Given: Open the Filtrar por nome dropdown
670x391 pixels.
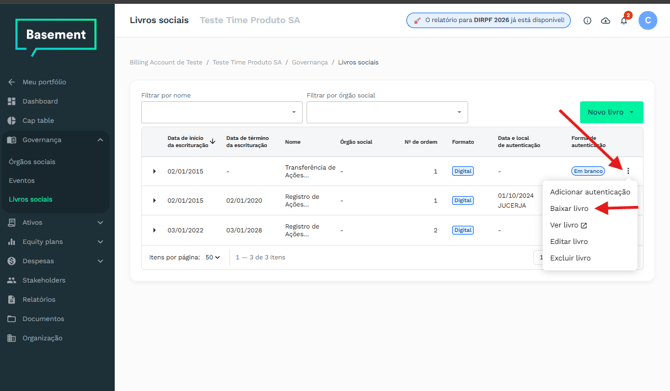Looking at the screenshot, I should 222,112.
